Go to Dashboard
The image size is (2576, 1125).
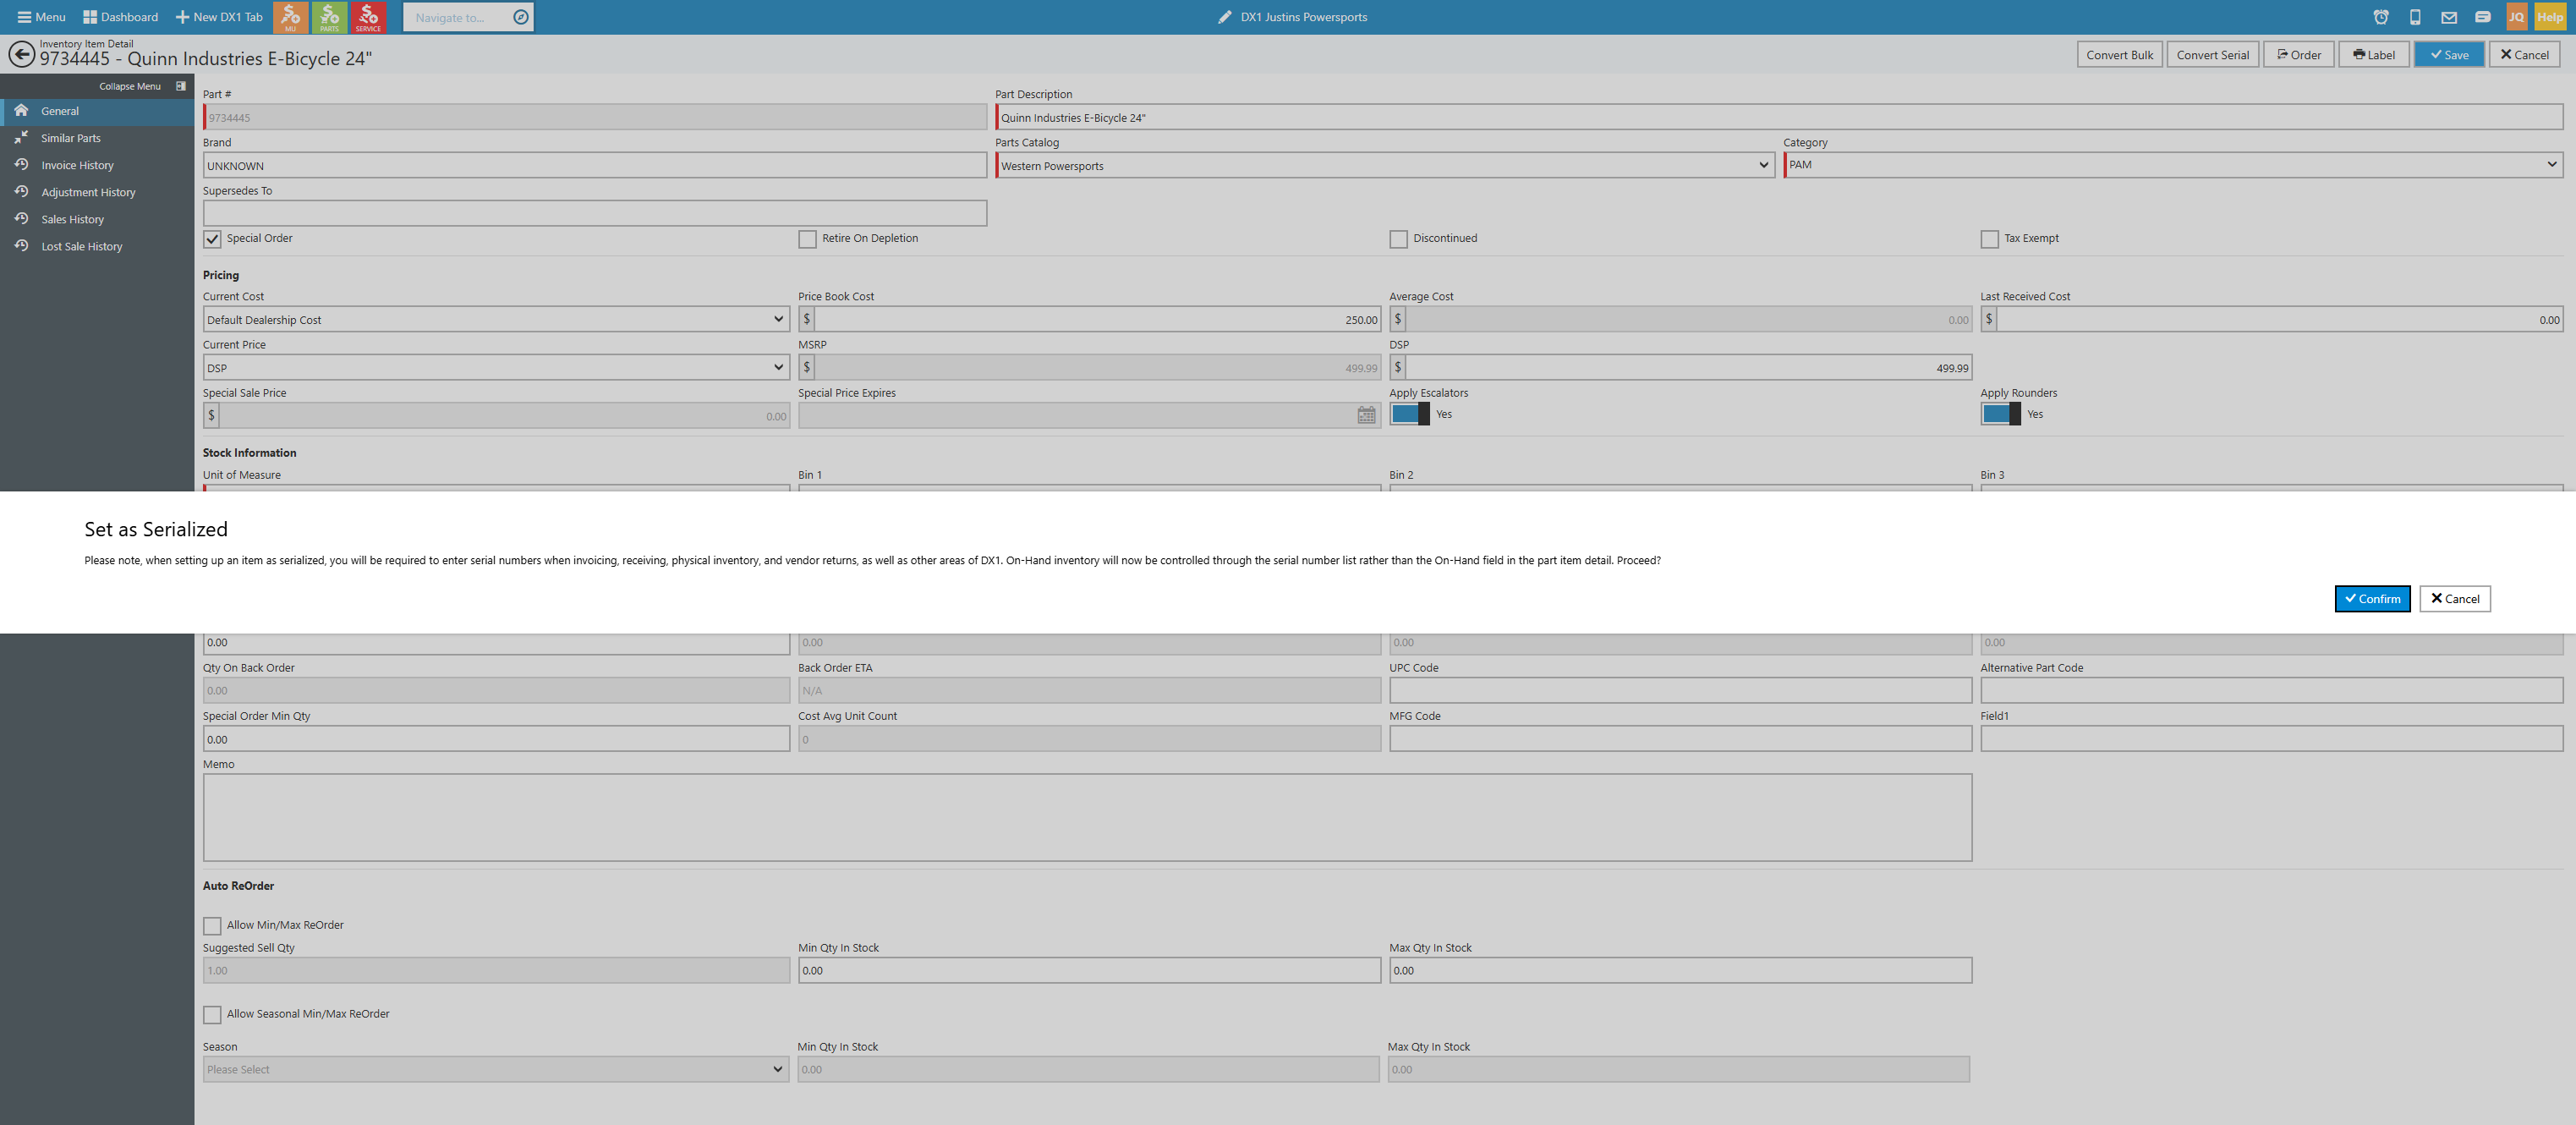coord(121,17)
